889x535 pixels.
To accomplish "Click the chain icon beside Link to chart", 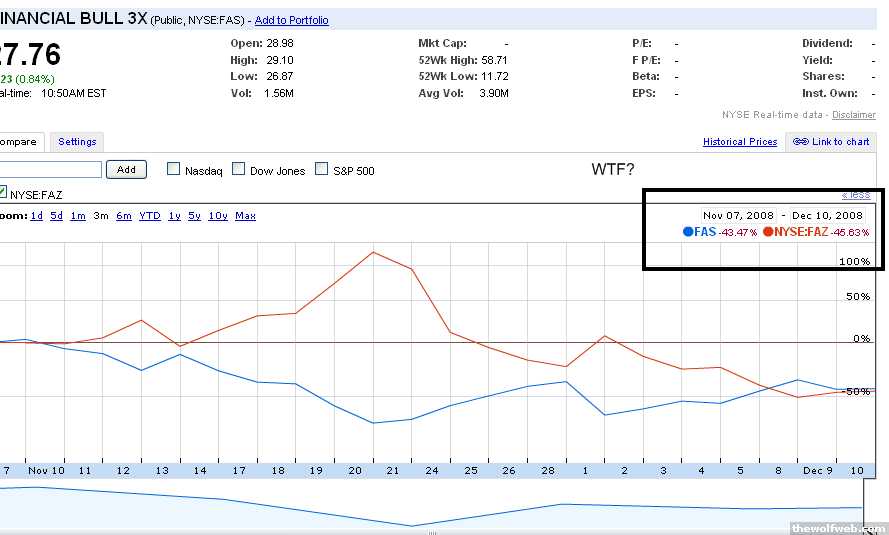I will [800, 142].
